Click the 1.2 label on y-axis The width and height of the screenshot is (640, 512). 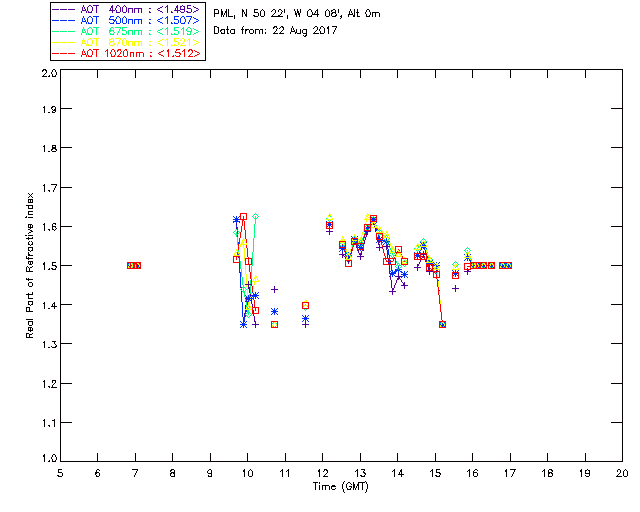(49, 384)
